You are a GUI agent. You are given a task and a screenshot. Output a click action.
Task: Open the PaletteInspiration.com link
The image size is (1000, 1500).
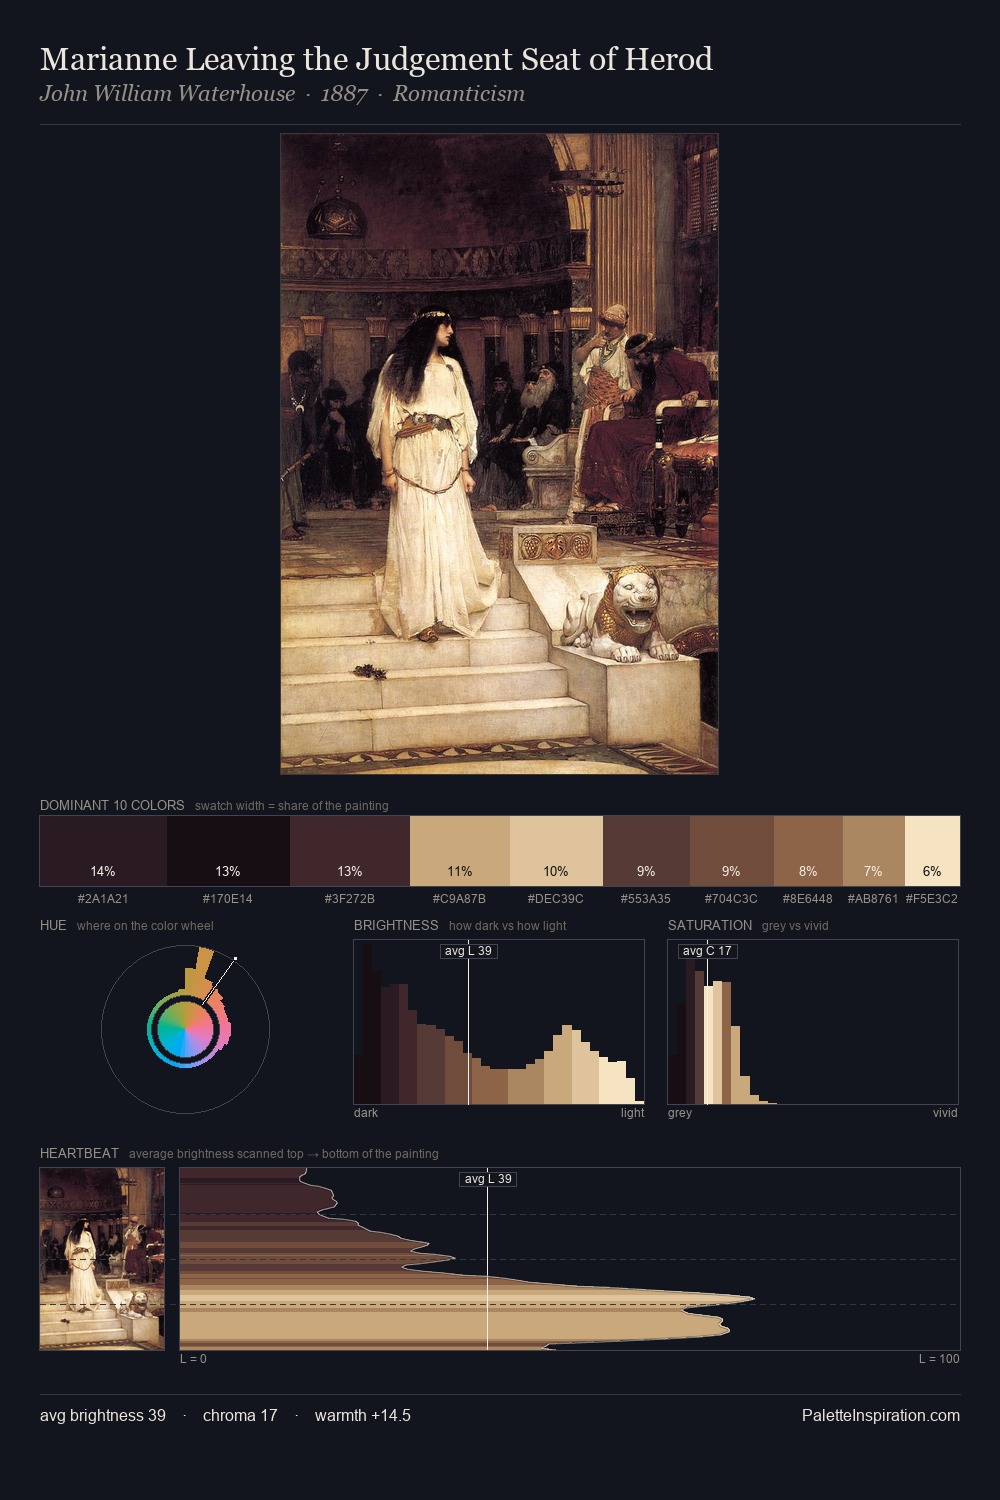pos(881,1415)
